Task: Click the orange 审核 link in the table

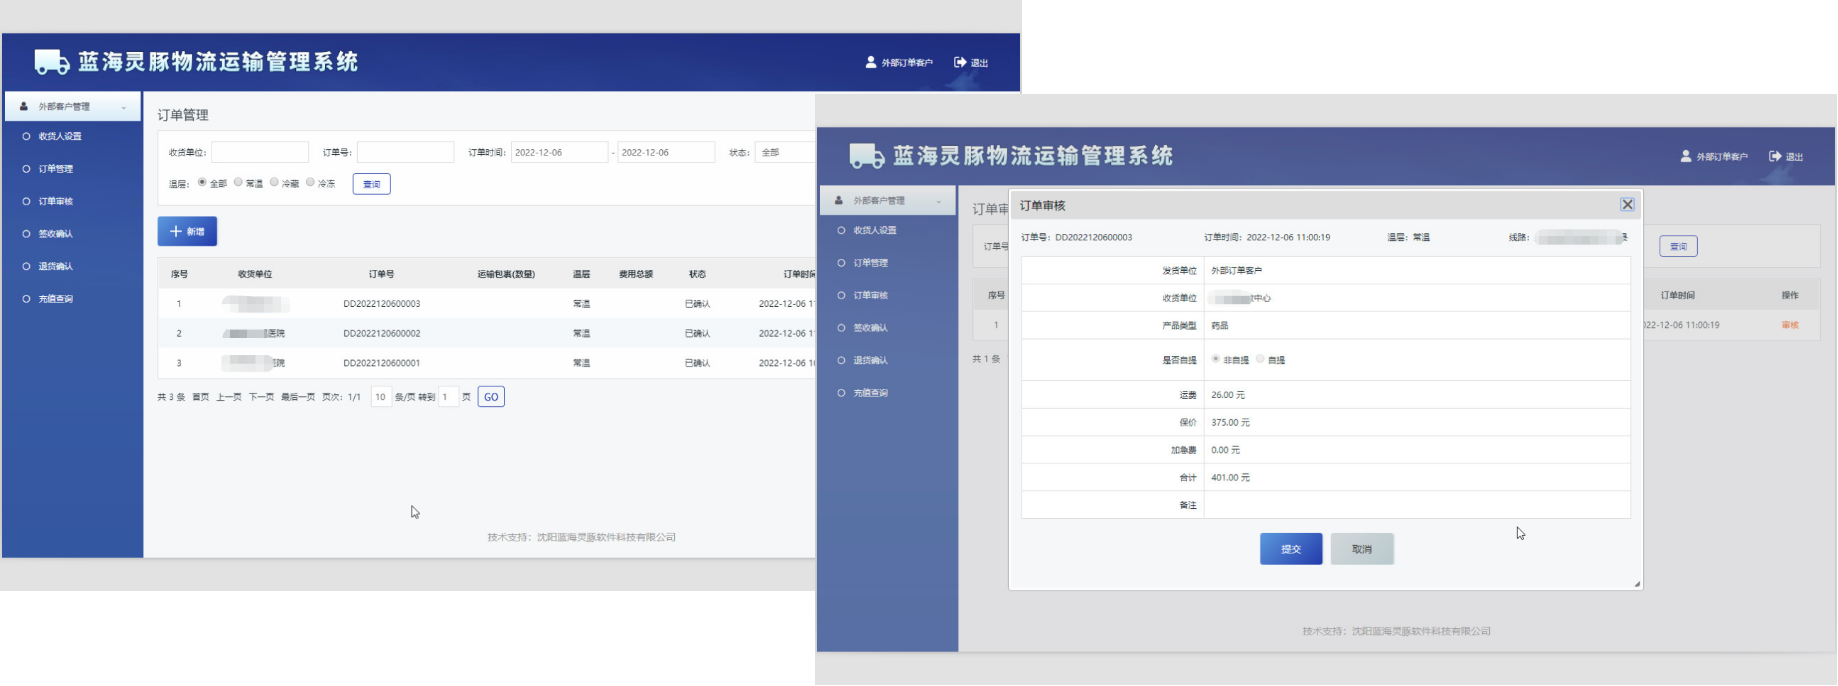Action: pyautogui.click(x=1790, y=325)
